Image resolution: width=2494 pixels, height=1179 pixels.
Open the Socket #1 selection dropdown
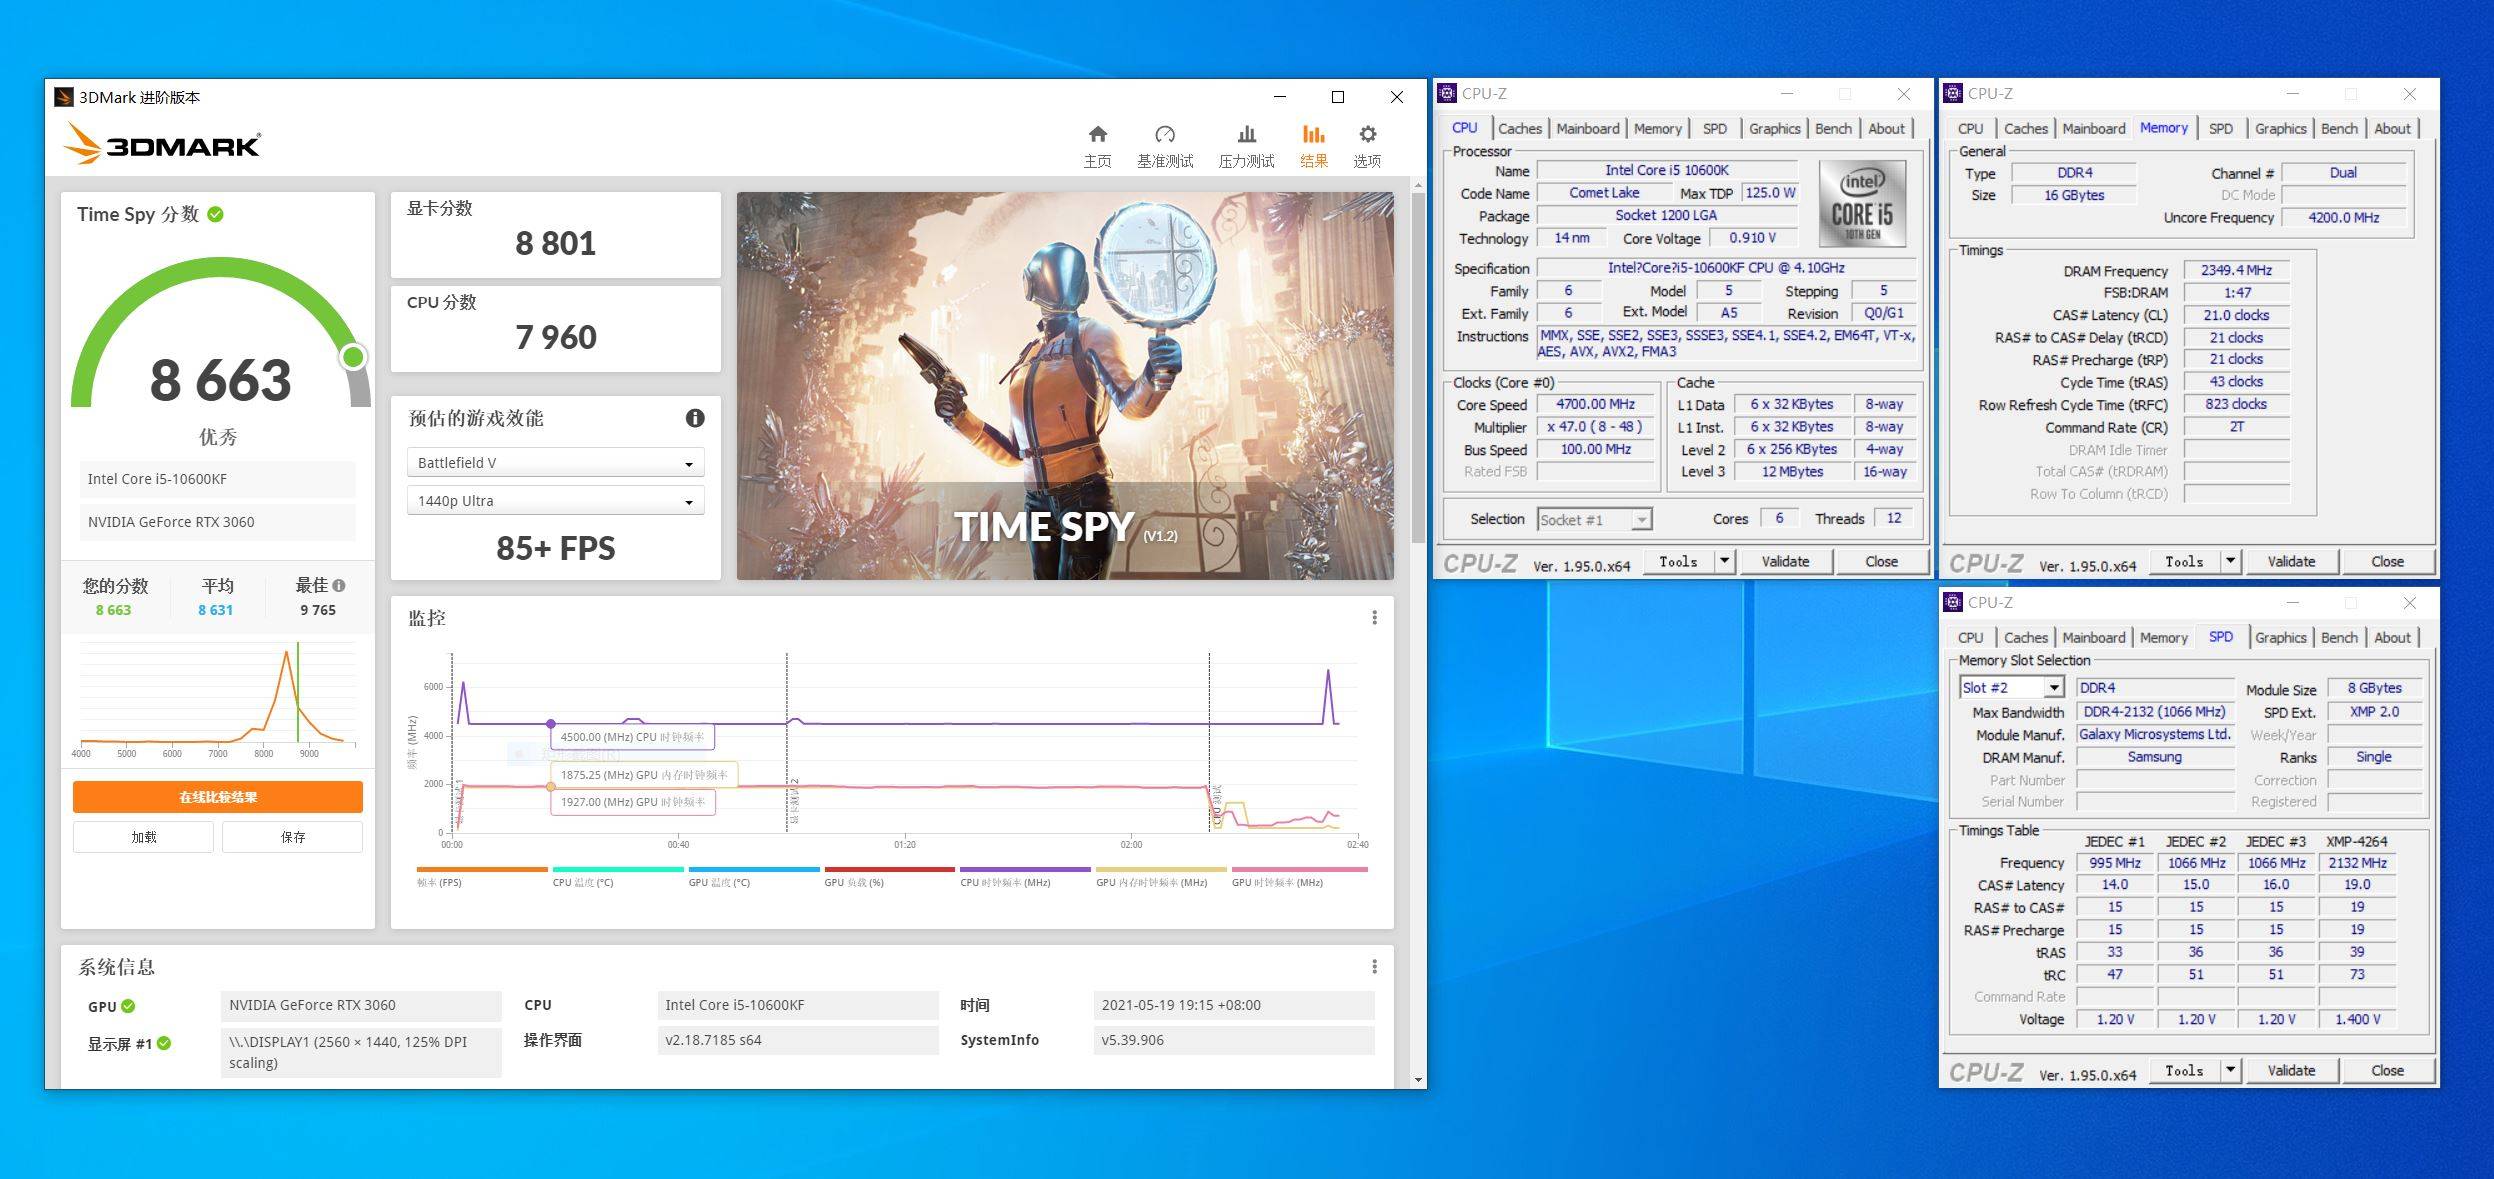(x=1594, y=519)
